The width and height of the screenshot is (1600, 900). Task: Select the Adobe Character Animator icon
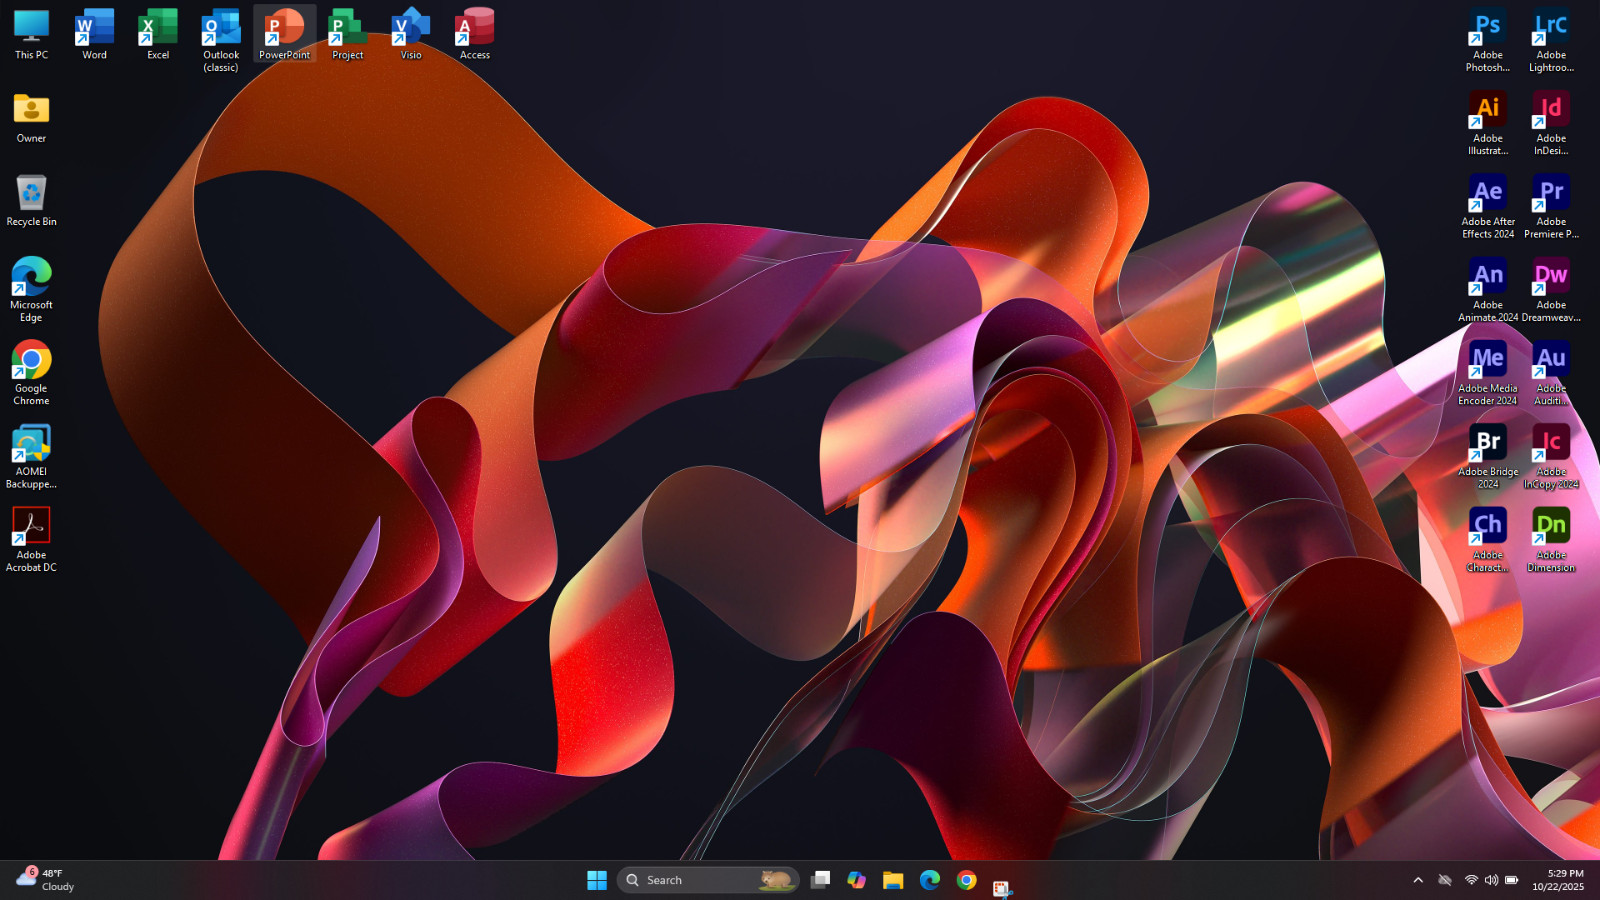coord(1488,539)
